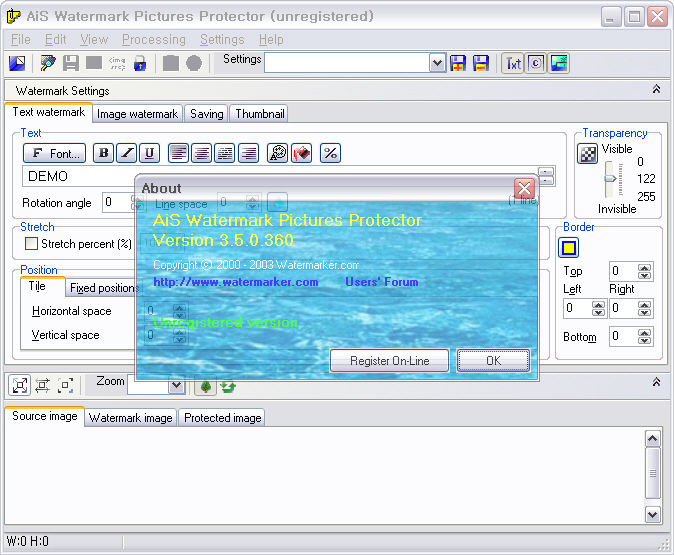Image resolution: width=674 pixels, height=555 pixels.
Task: Open the Users' Forum link
Action: pyautogui.click(x=382, y=282)
